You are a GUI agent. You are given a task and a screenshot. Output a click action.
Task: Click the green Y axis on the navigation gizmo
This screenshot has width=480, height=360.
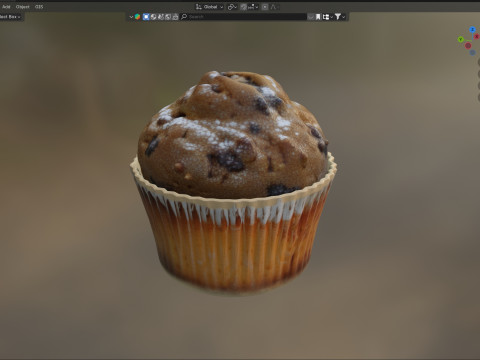coord(461,39)
